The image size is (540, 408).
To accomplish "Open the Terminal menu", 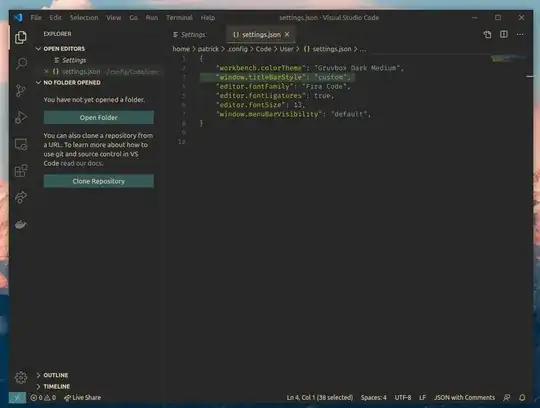I will [179, 18].
